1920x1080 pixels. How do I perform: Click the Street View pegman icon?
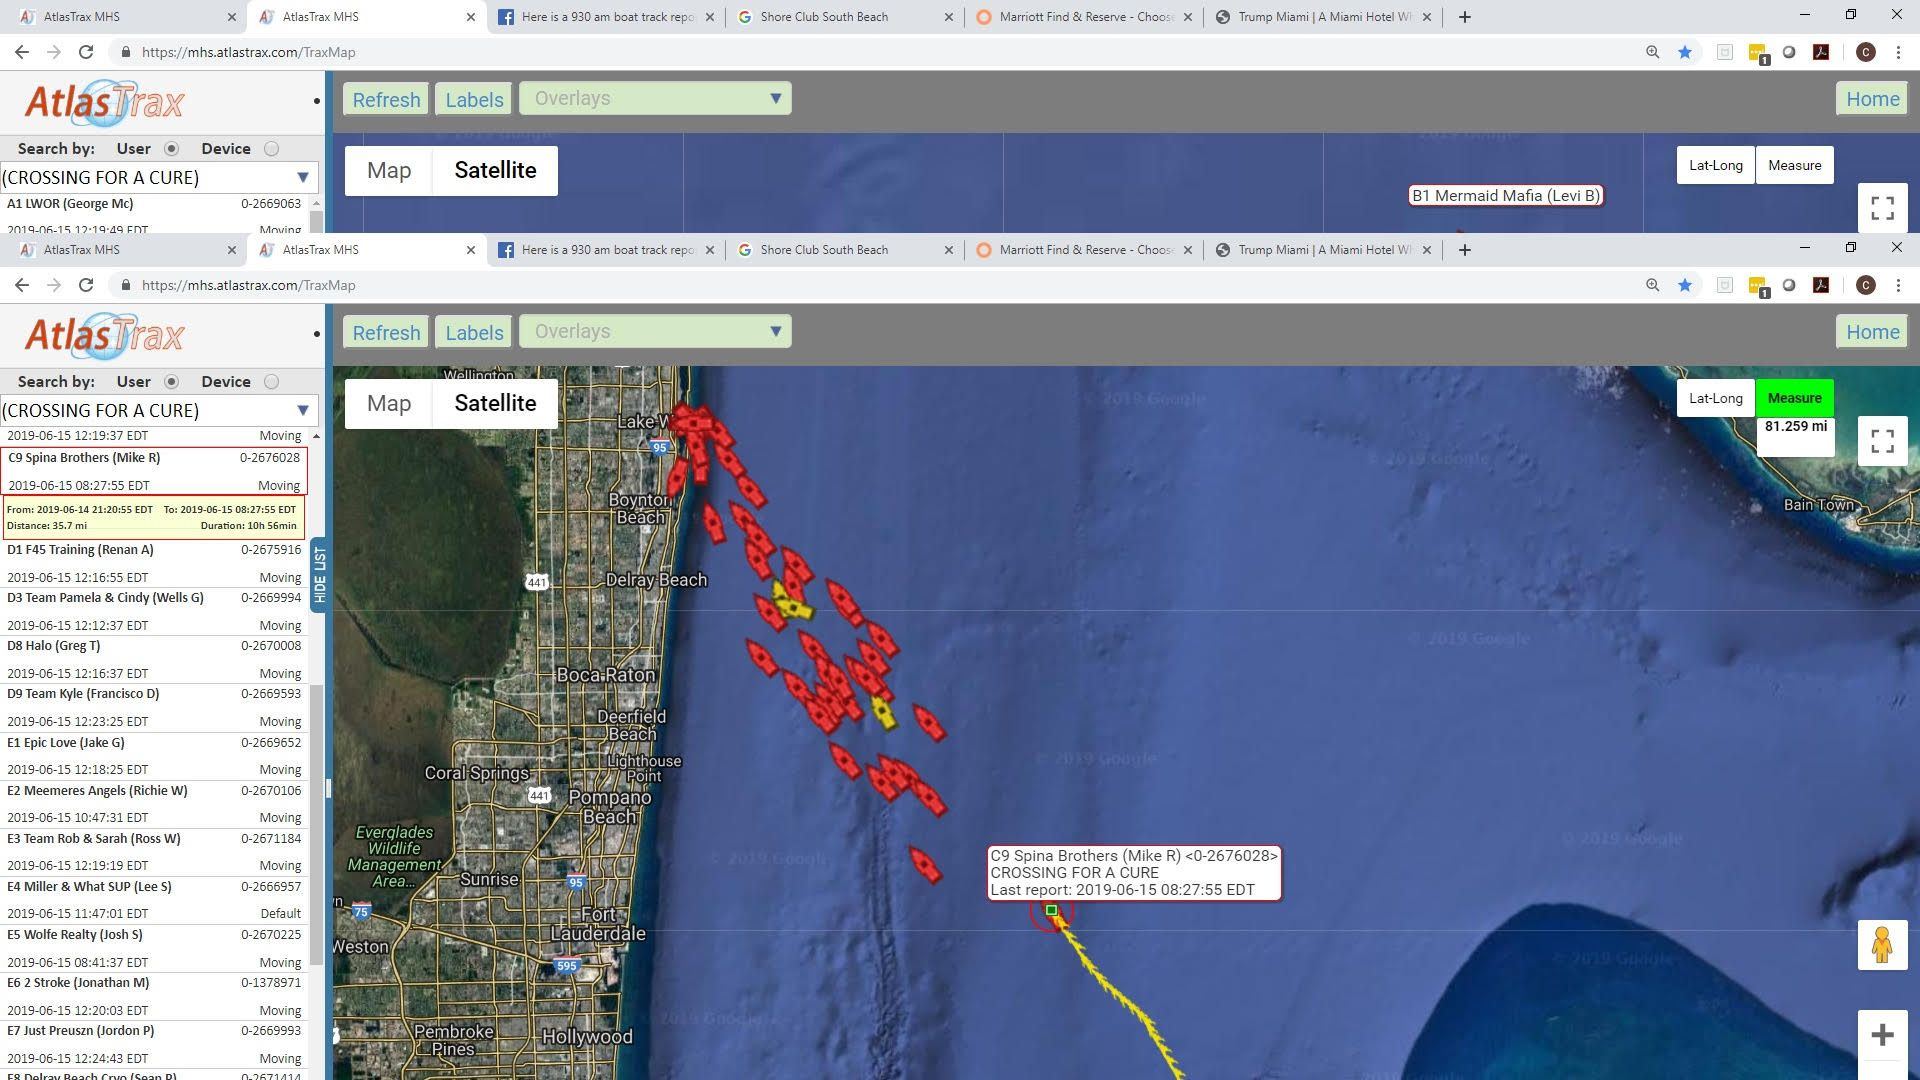1882,945
